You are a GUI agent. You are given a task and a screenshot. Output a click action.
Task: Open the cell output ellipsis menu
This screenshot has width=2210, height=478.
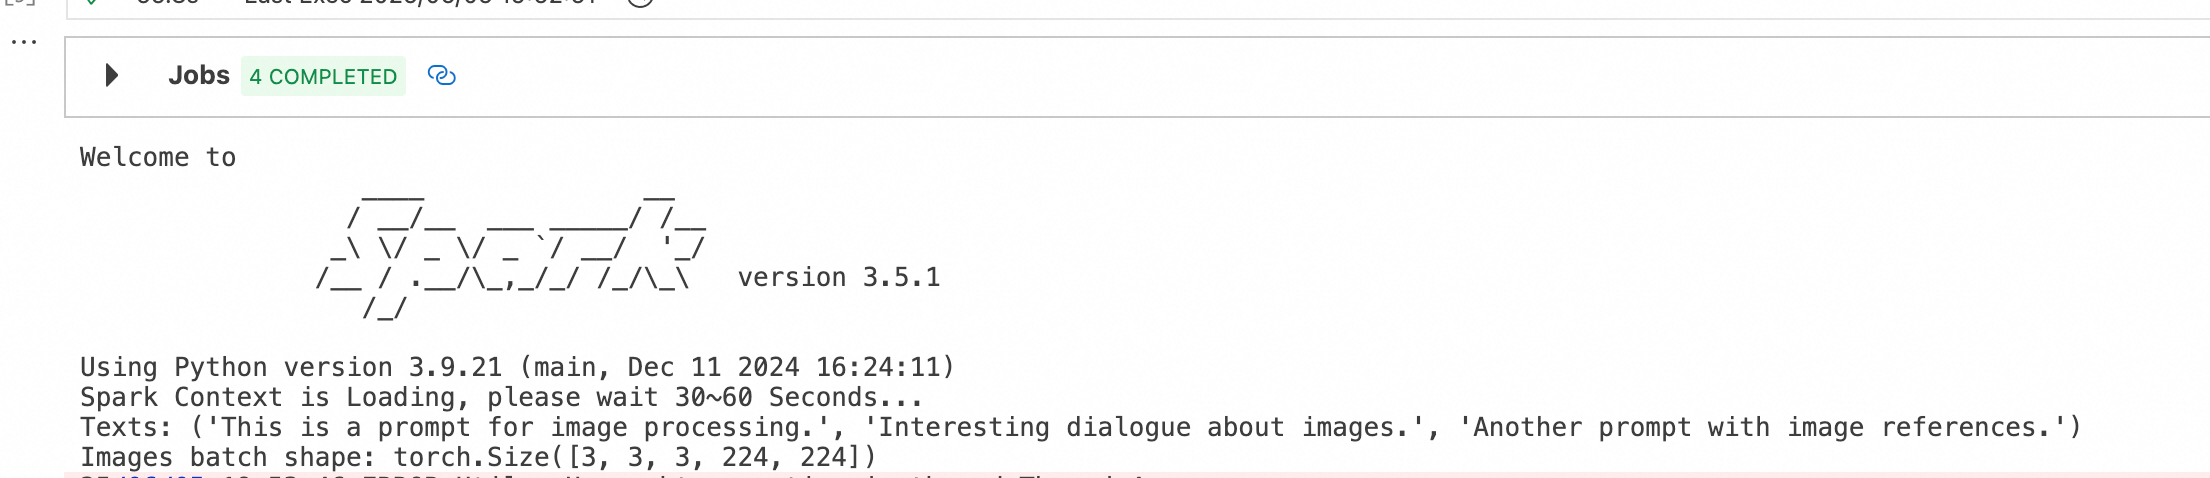24,42
